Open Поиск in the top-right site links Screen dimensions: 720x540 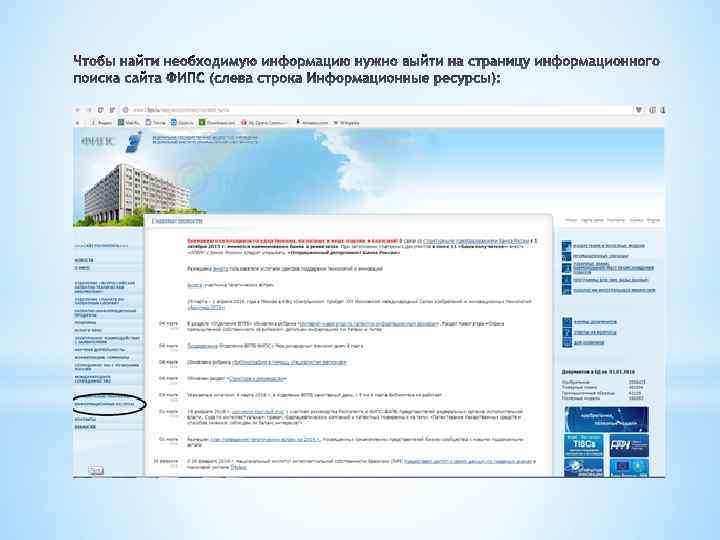coord(571,220)
